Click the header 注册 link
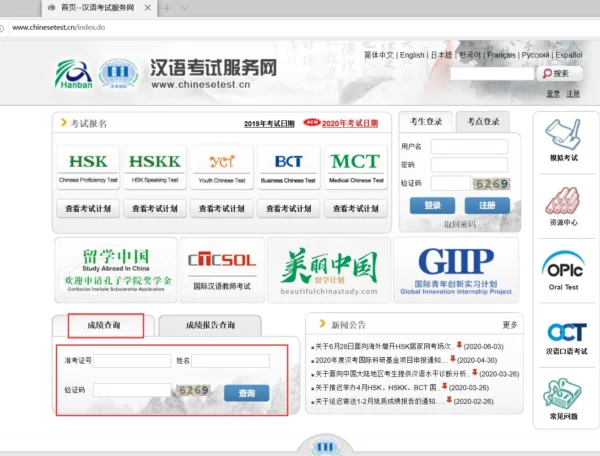 573,94
